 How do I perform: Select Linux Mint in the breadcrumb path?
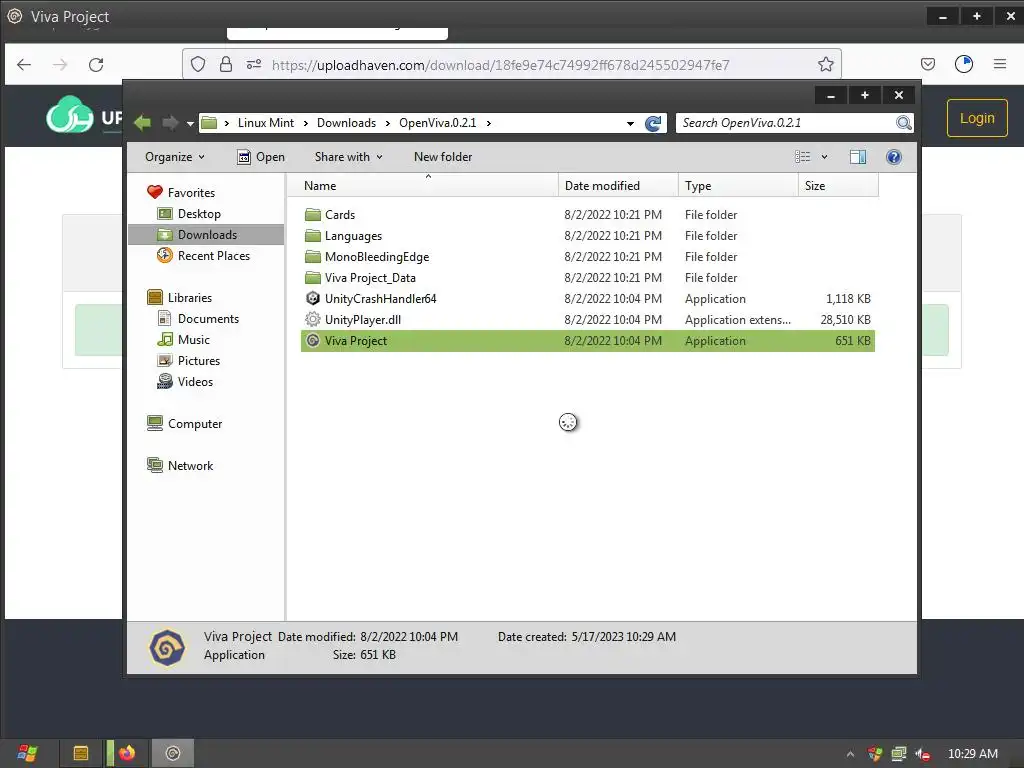click(x=265, y=123)
